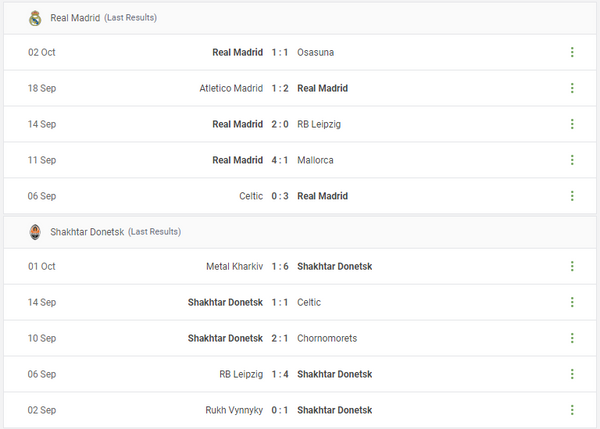Open three-dot menu for Celtic vs Real Madrid
The width and height of the screenshot is (600, 429).
(572, 196)
